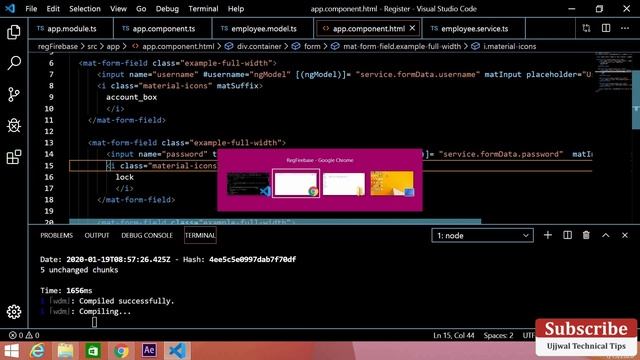
Task: Select desktop thumbnail in task switcher
Action: [x=392, y=183]
